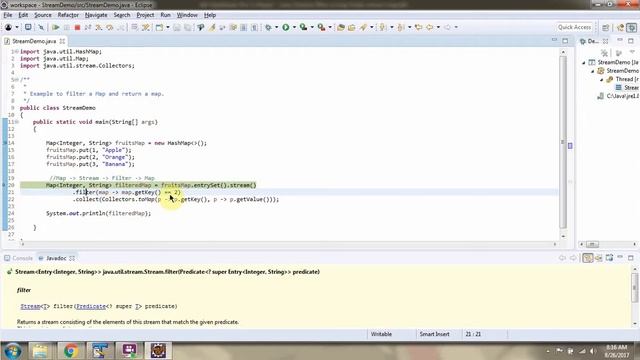Click Skip All Breakpoints icon
The width and height of the screenshot is (640, 360).
41,27
